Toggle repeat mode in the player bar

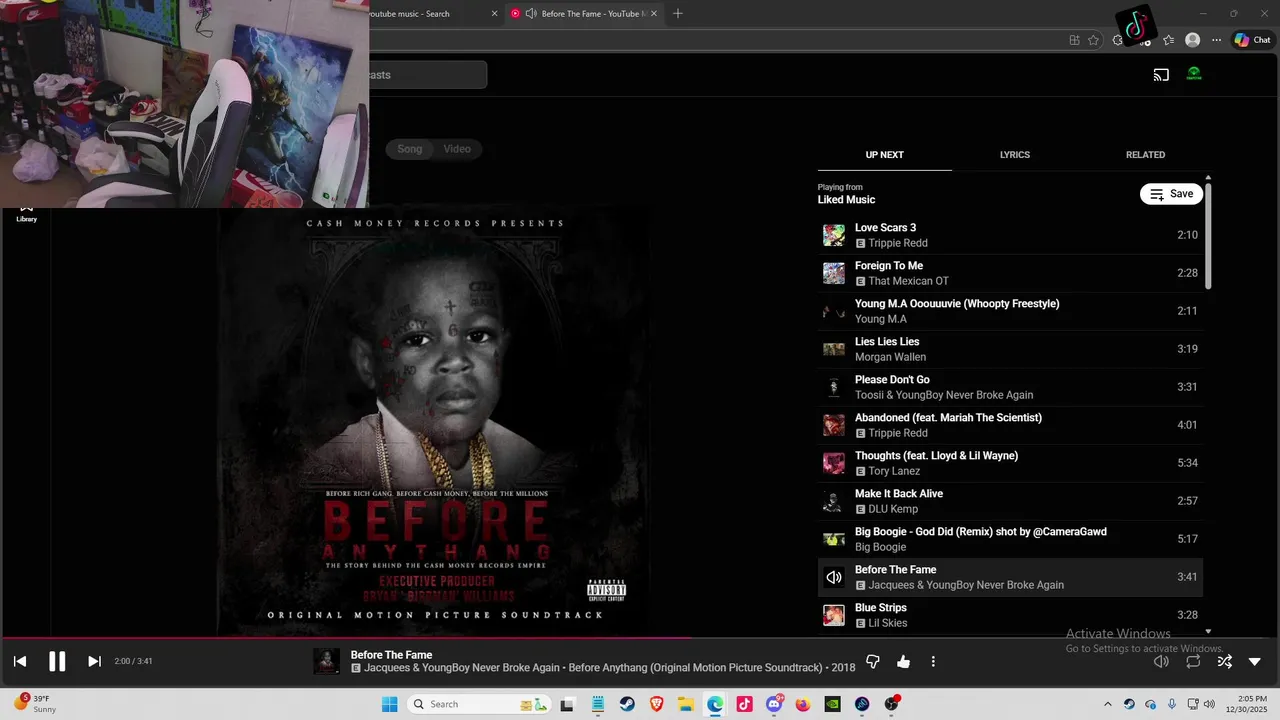pyautogui.click(x=1193, y=661)
